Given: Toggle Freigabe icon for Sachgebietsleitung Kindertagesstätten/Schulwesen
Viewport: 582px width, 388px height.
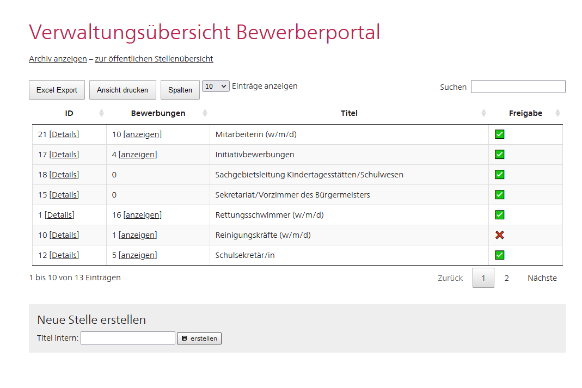Looking at the screenshot, I should (x=499, y=175).
